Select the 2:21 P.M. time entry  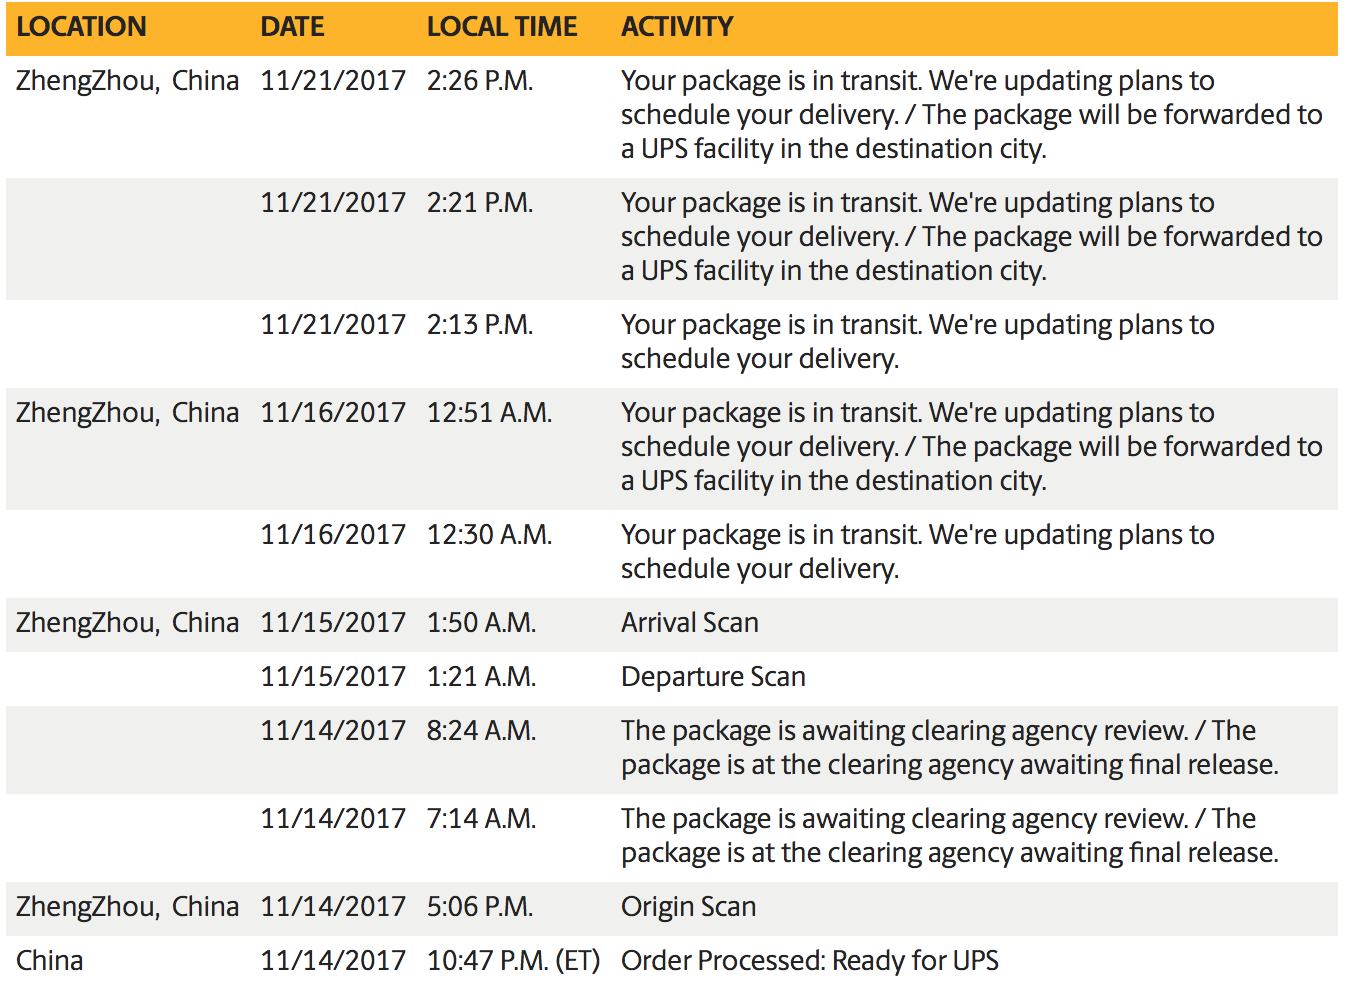tap(480, 203)
